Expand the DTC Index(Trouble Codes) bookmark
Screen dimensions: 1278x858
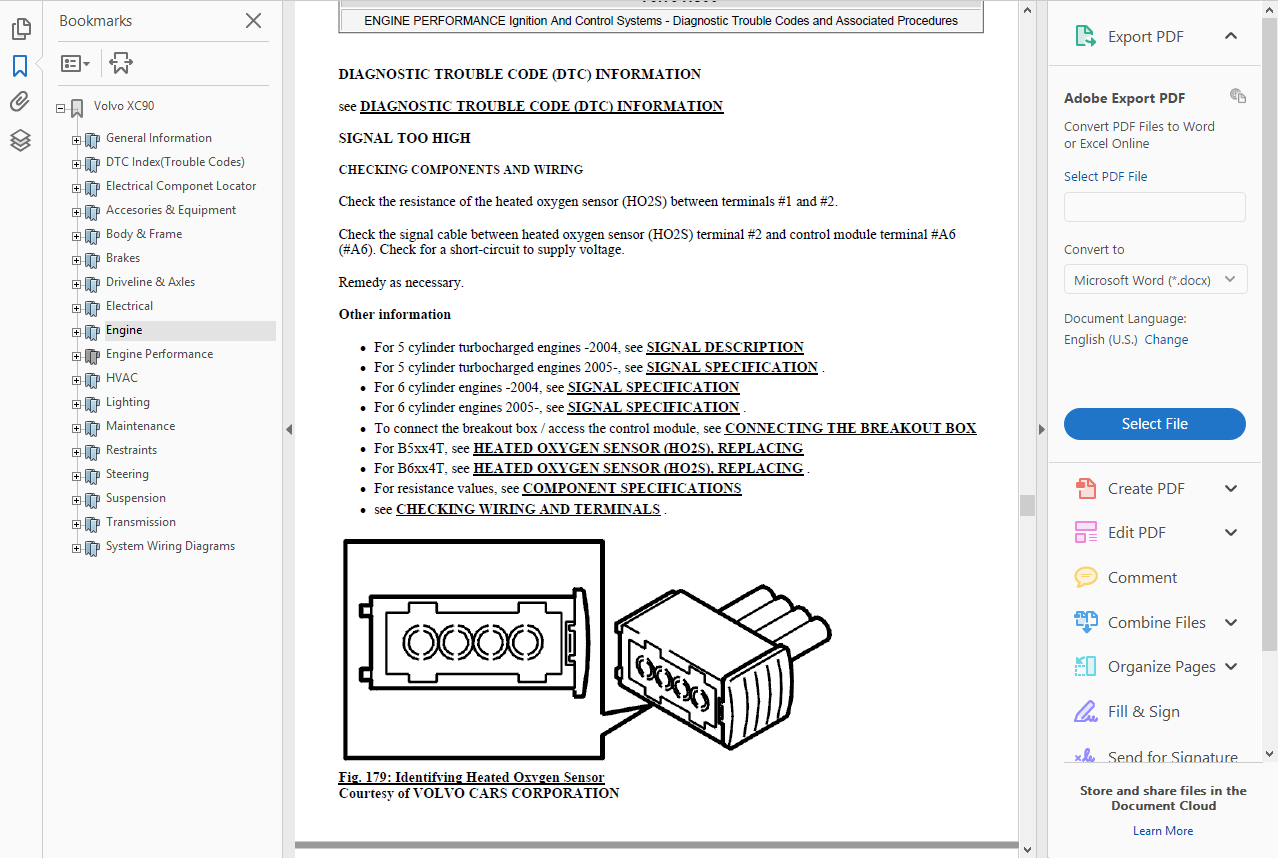76,164
